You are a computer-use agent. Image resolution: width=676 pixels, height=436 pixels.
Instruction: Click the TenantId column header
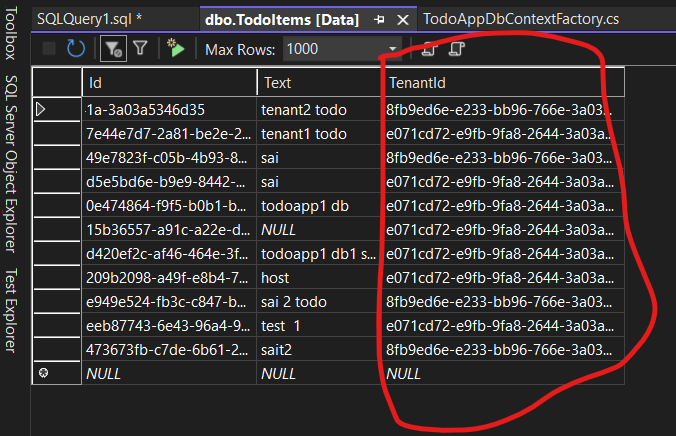coord(503,82)
